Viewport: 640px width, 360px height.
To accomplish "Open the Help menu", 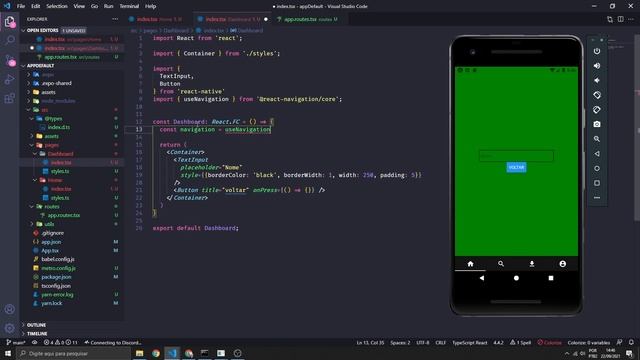I will pyautogui.click(x=150, y=6).
